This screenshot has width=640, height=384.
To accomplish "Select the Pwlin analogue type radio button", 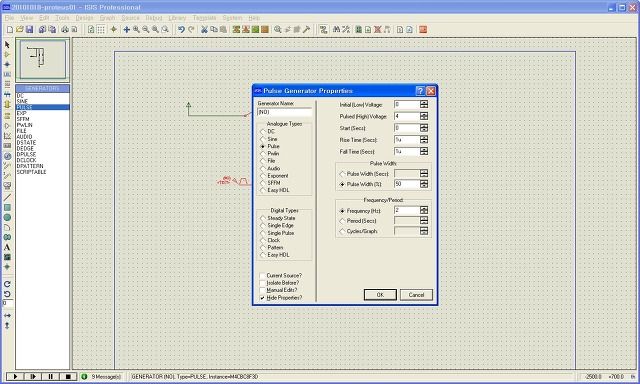I will (263, 153).
